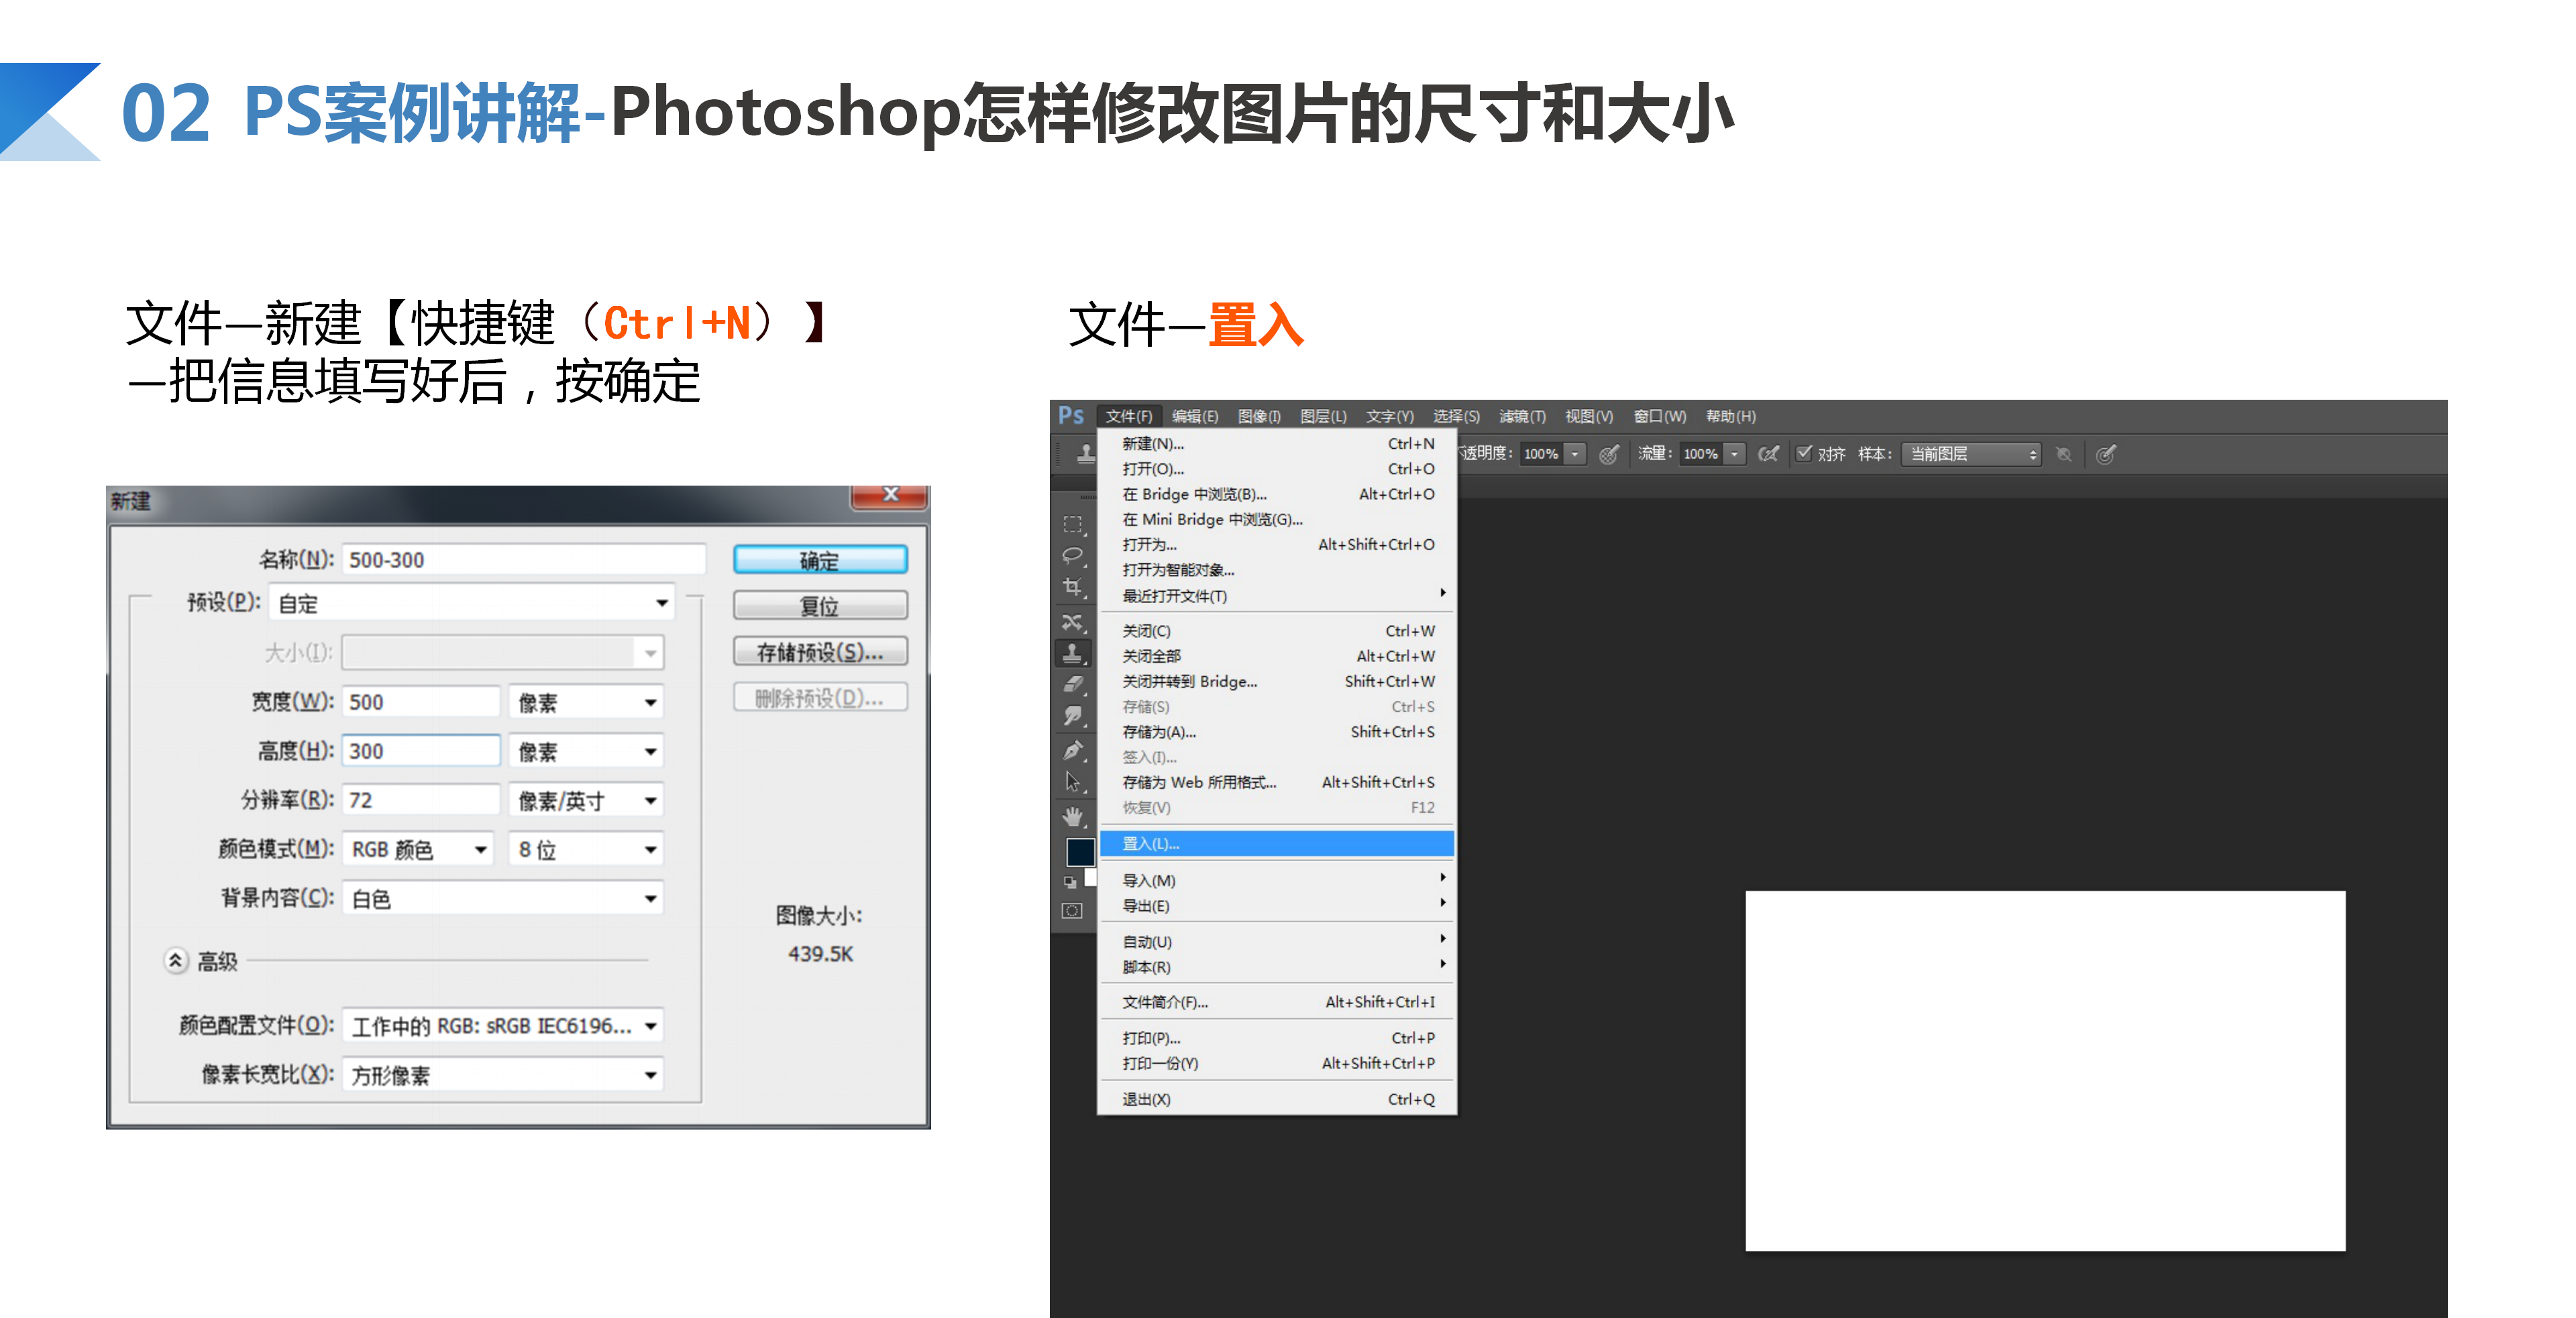Open the 帮助(H) menu
2576x1318 pixels.
[1730, 416]
